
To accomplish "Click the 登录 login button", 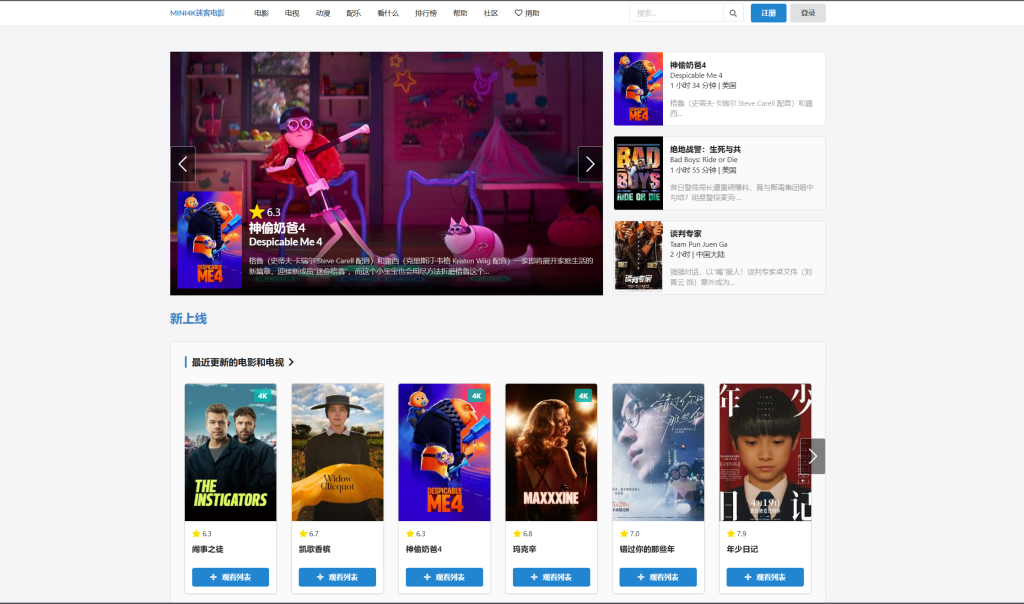I will 807,13.
